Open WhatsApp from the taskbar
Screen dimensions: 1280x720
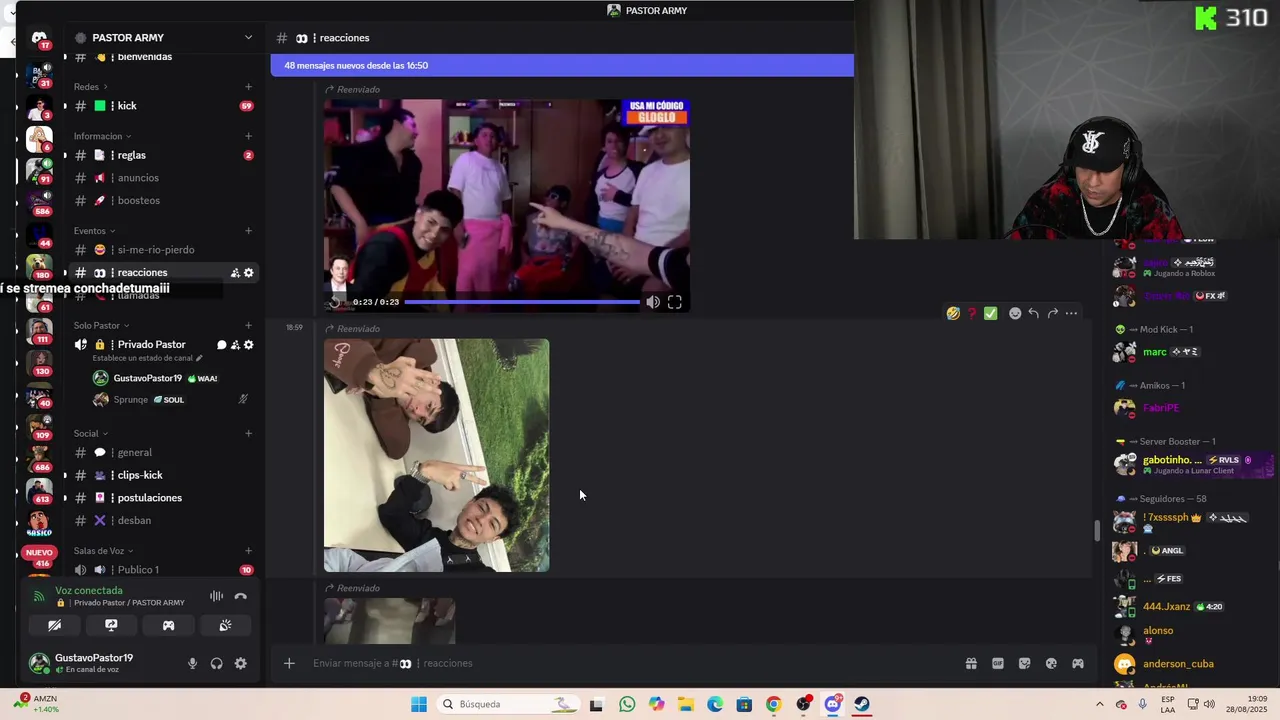627,704
